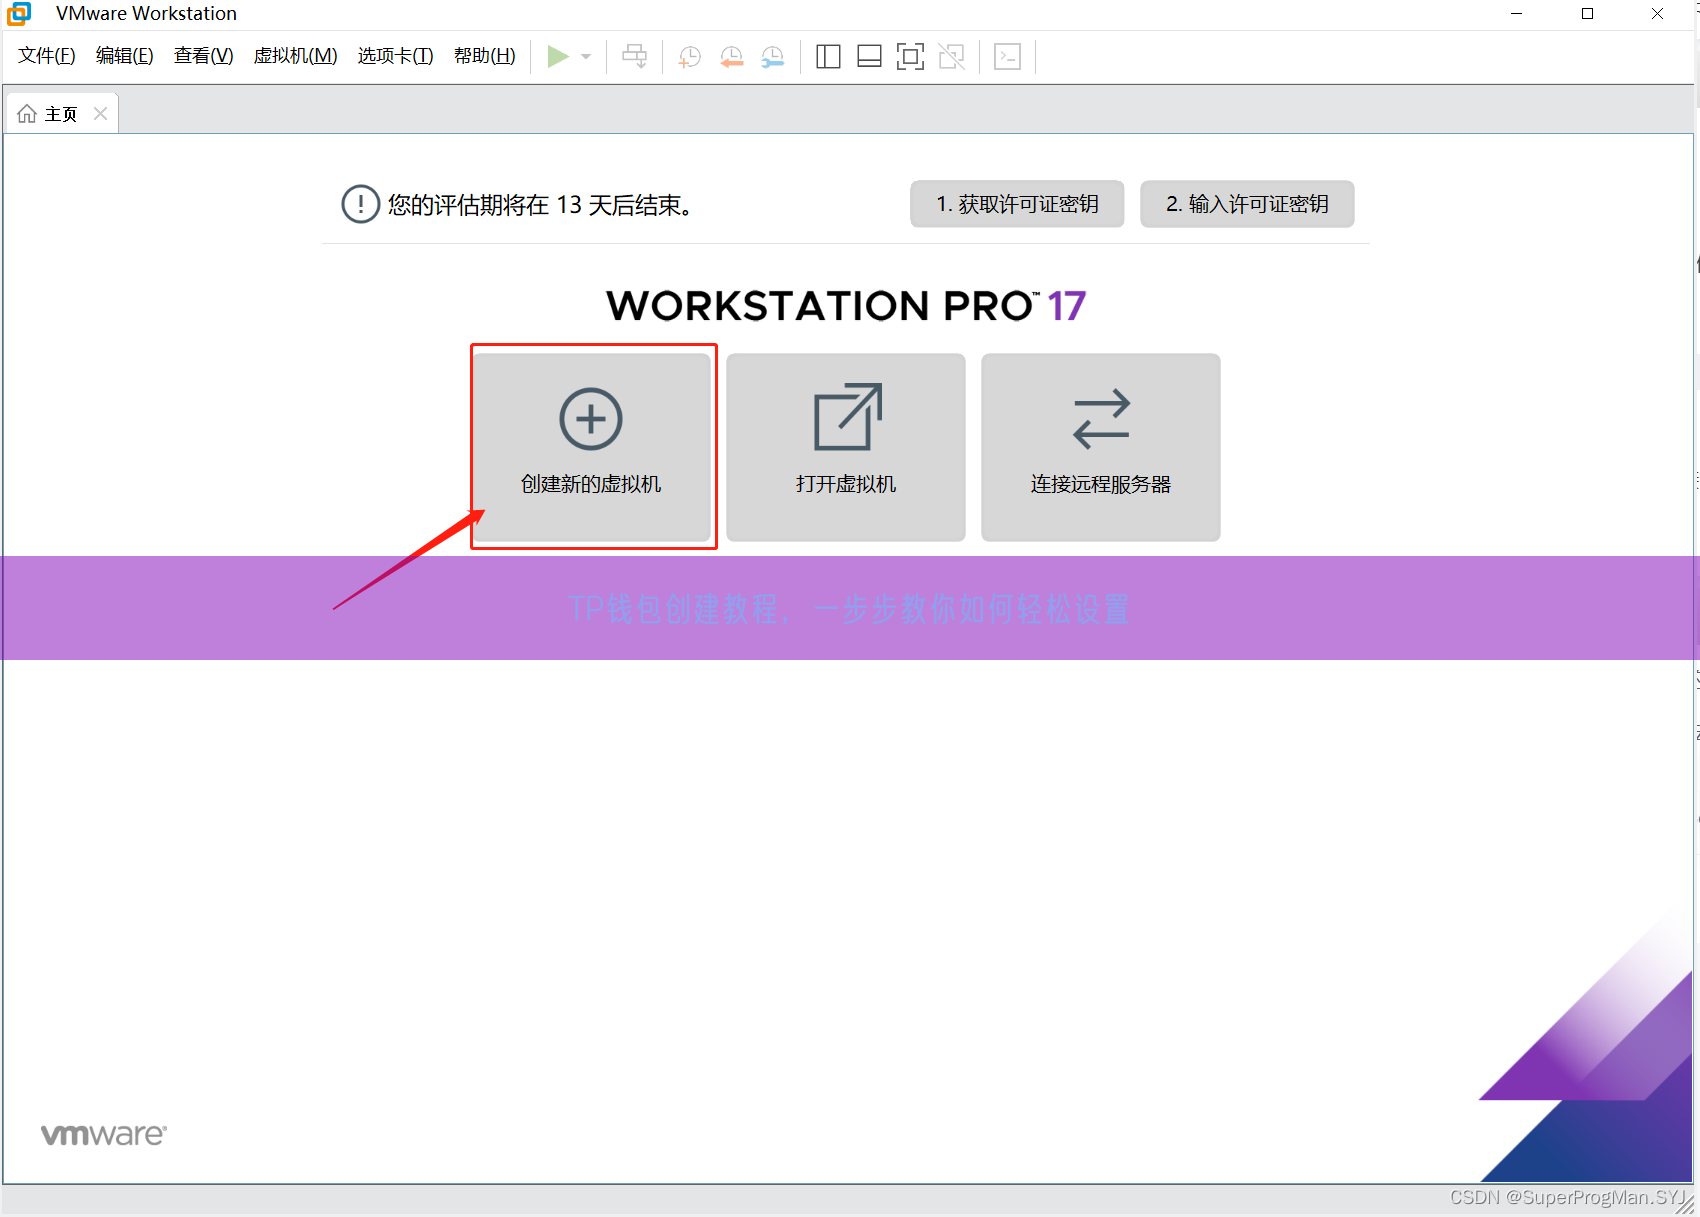The height and width of the screenshot is (1217, 1700).
Task: Click 2. 输入许可证密钥 button
Action: tap(1247, 204)
